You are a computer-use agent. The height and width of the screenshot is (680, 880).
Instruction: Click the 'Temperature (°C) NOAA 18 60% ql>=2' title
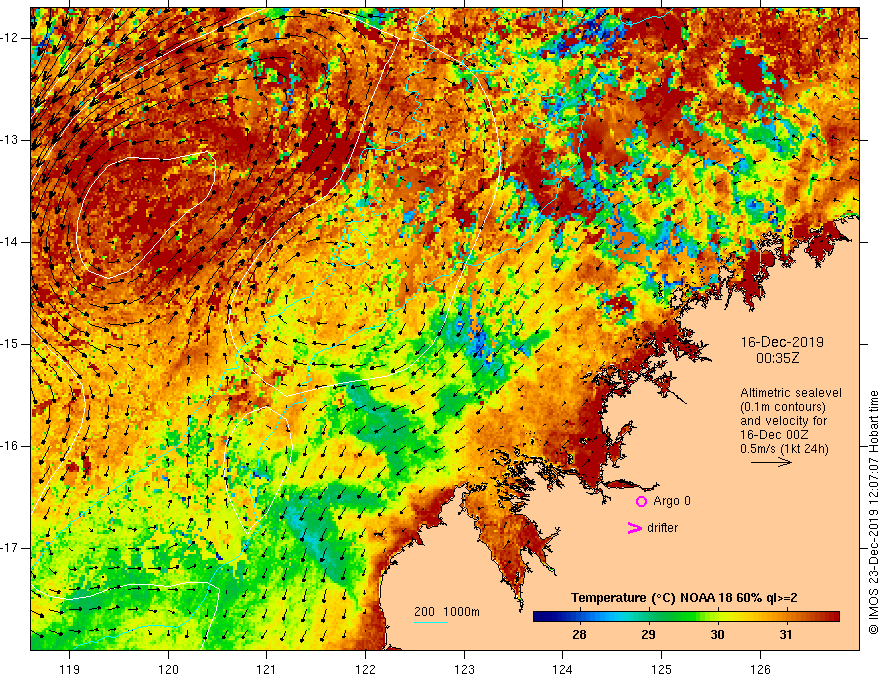[x=684, y=598]
